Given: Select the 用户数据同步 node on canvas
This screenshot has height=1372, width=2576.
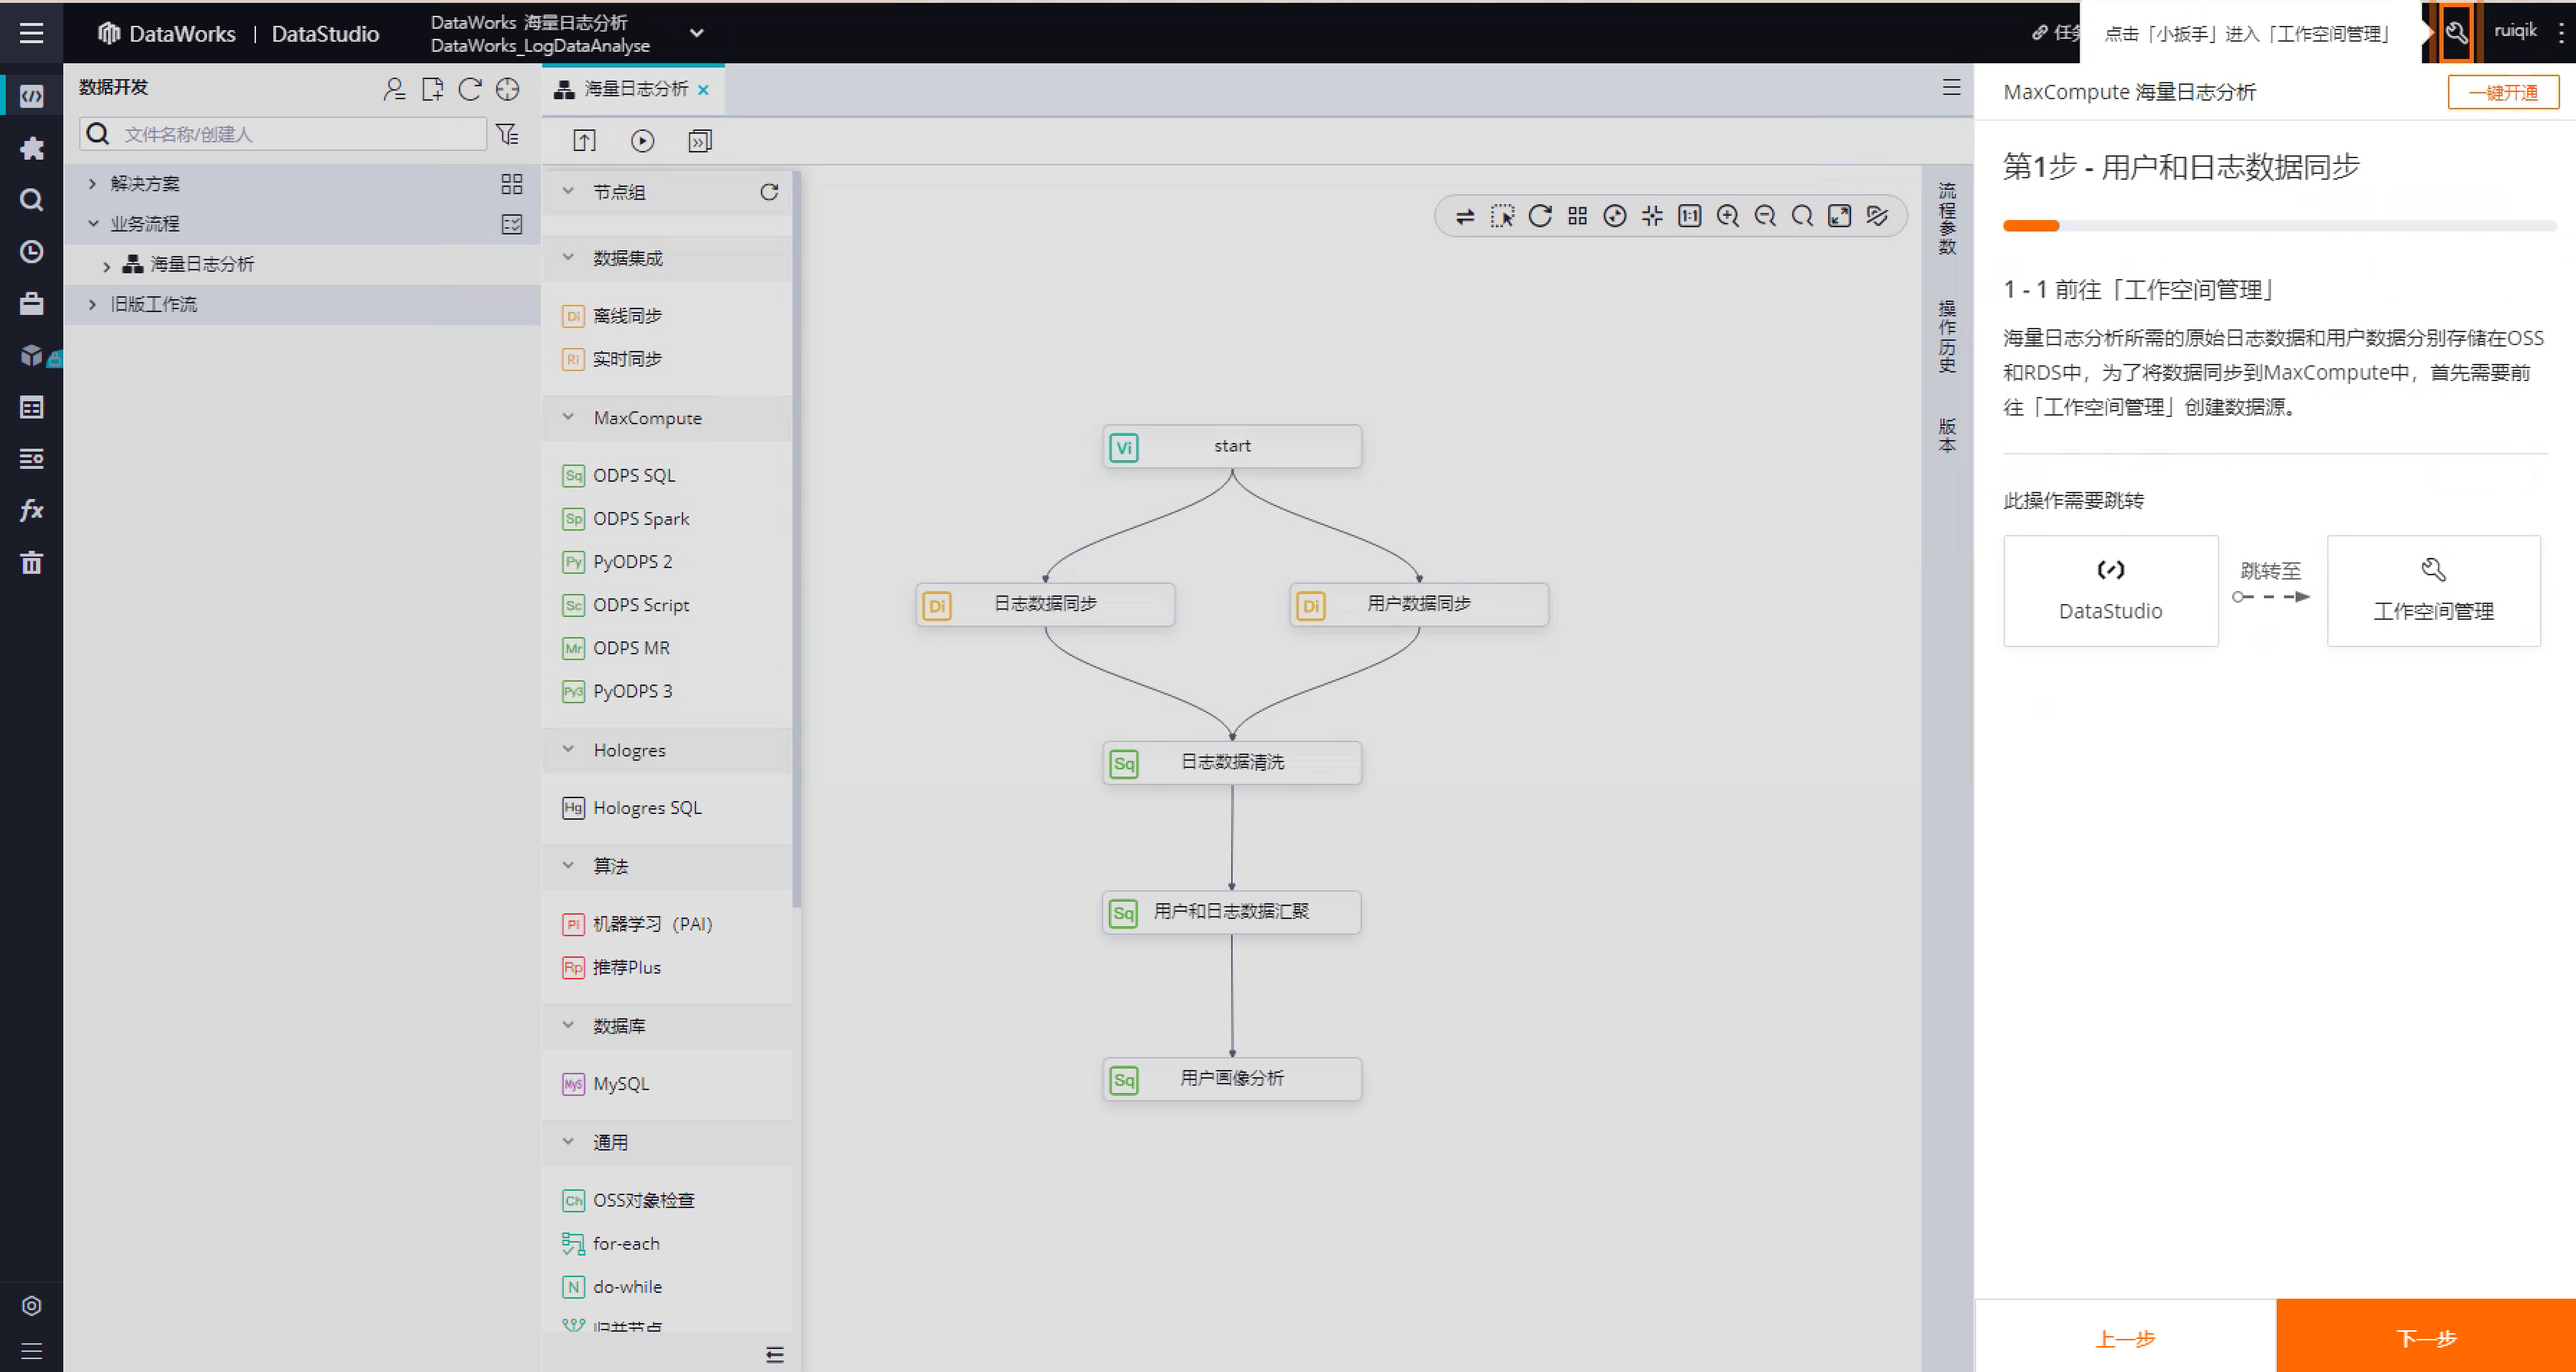Looking at the screenshot, I should (x=1419, y=605).
